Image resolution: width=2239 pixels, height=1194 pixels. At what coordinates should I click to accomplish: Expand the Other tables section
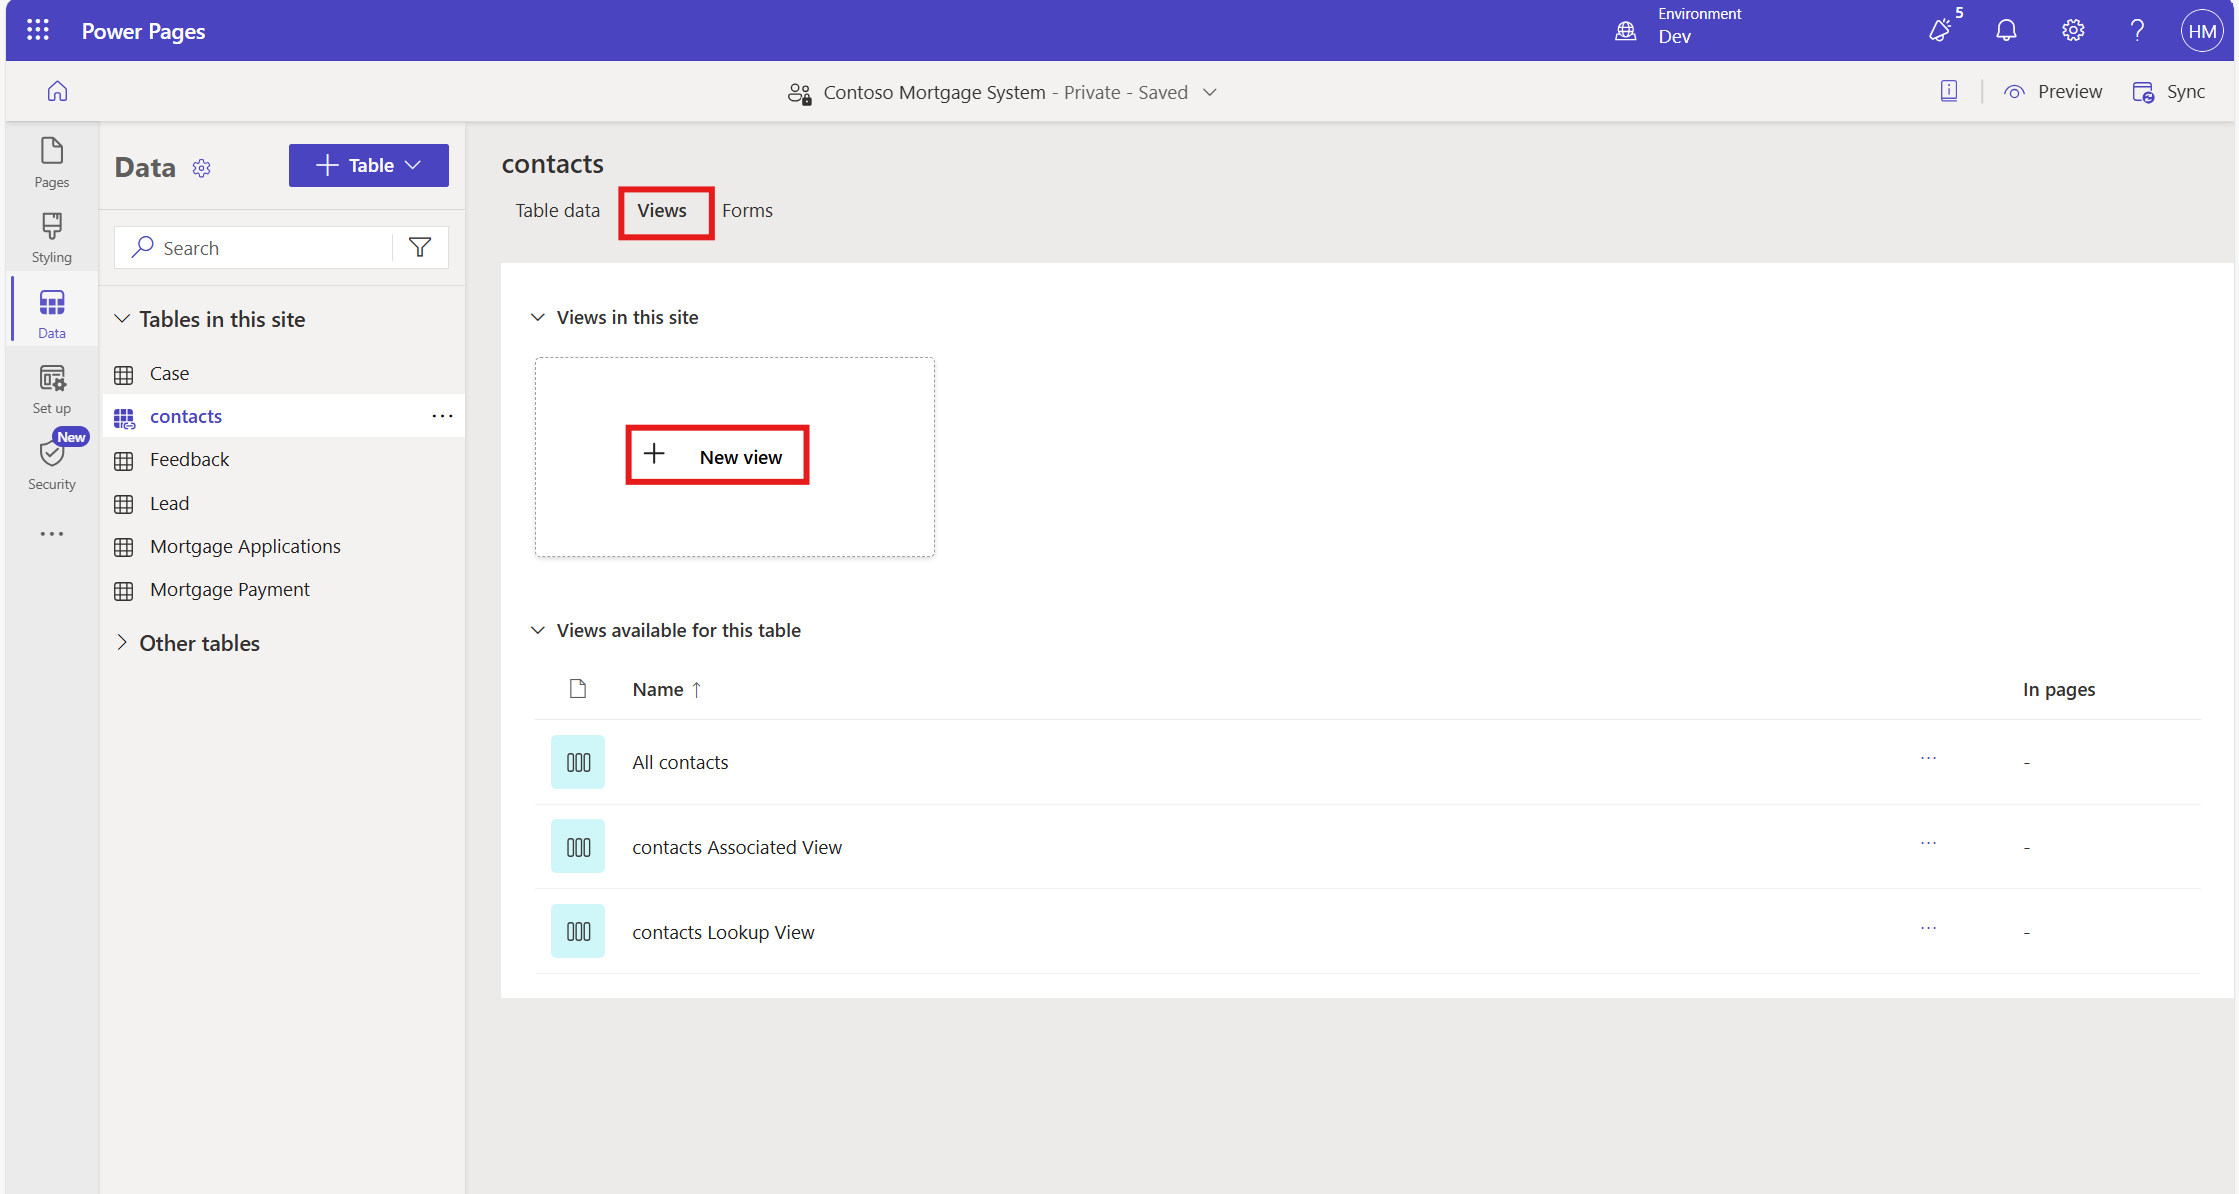click(122, 643)
